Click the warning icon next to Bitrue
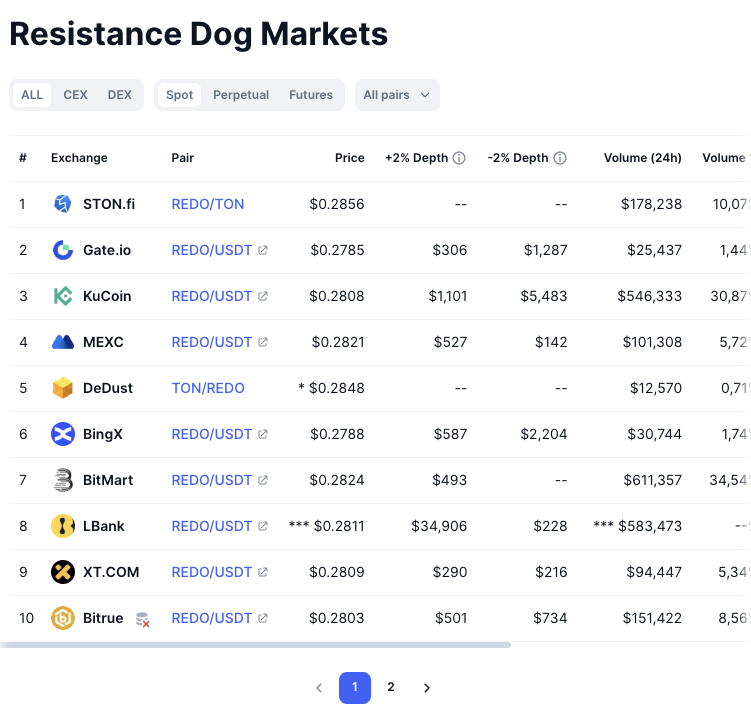 click(143, 619)
